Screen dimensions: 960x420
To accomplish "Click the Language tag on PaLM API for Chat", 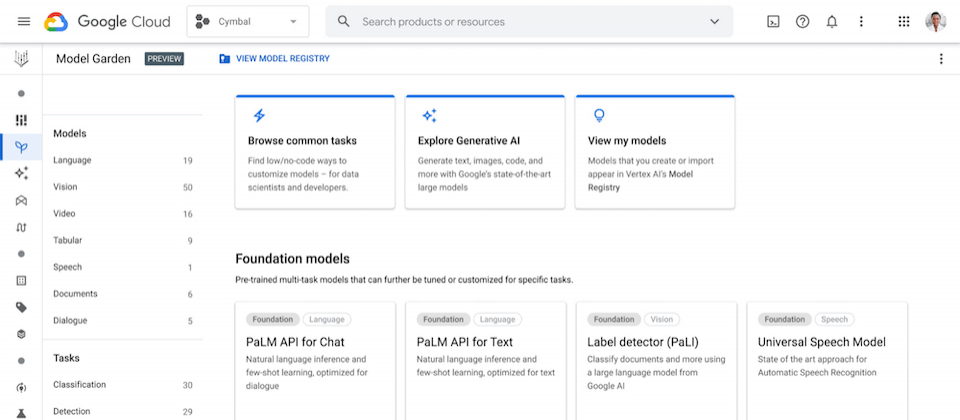I will pyautogui.click(x=327, y=320).
